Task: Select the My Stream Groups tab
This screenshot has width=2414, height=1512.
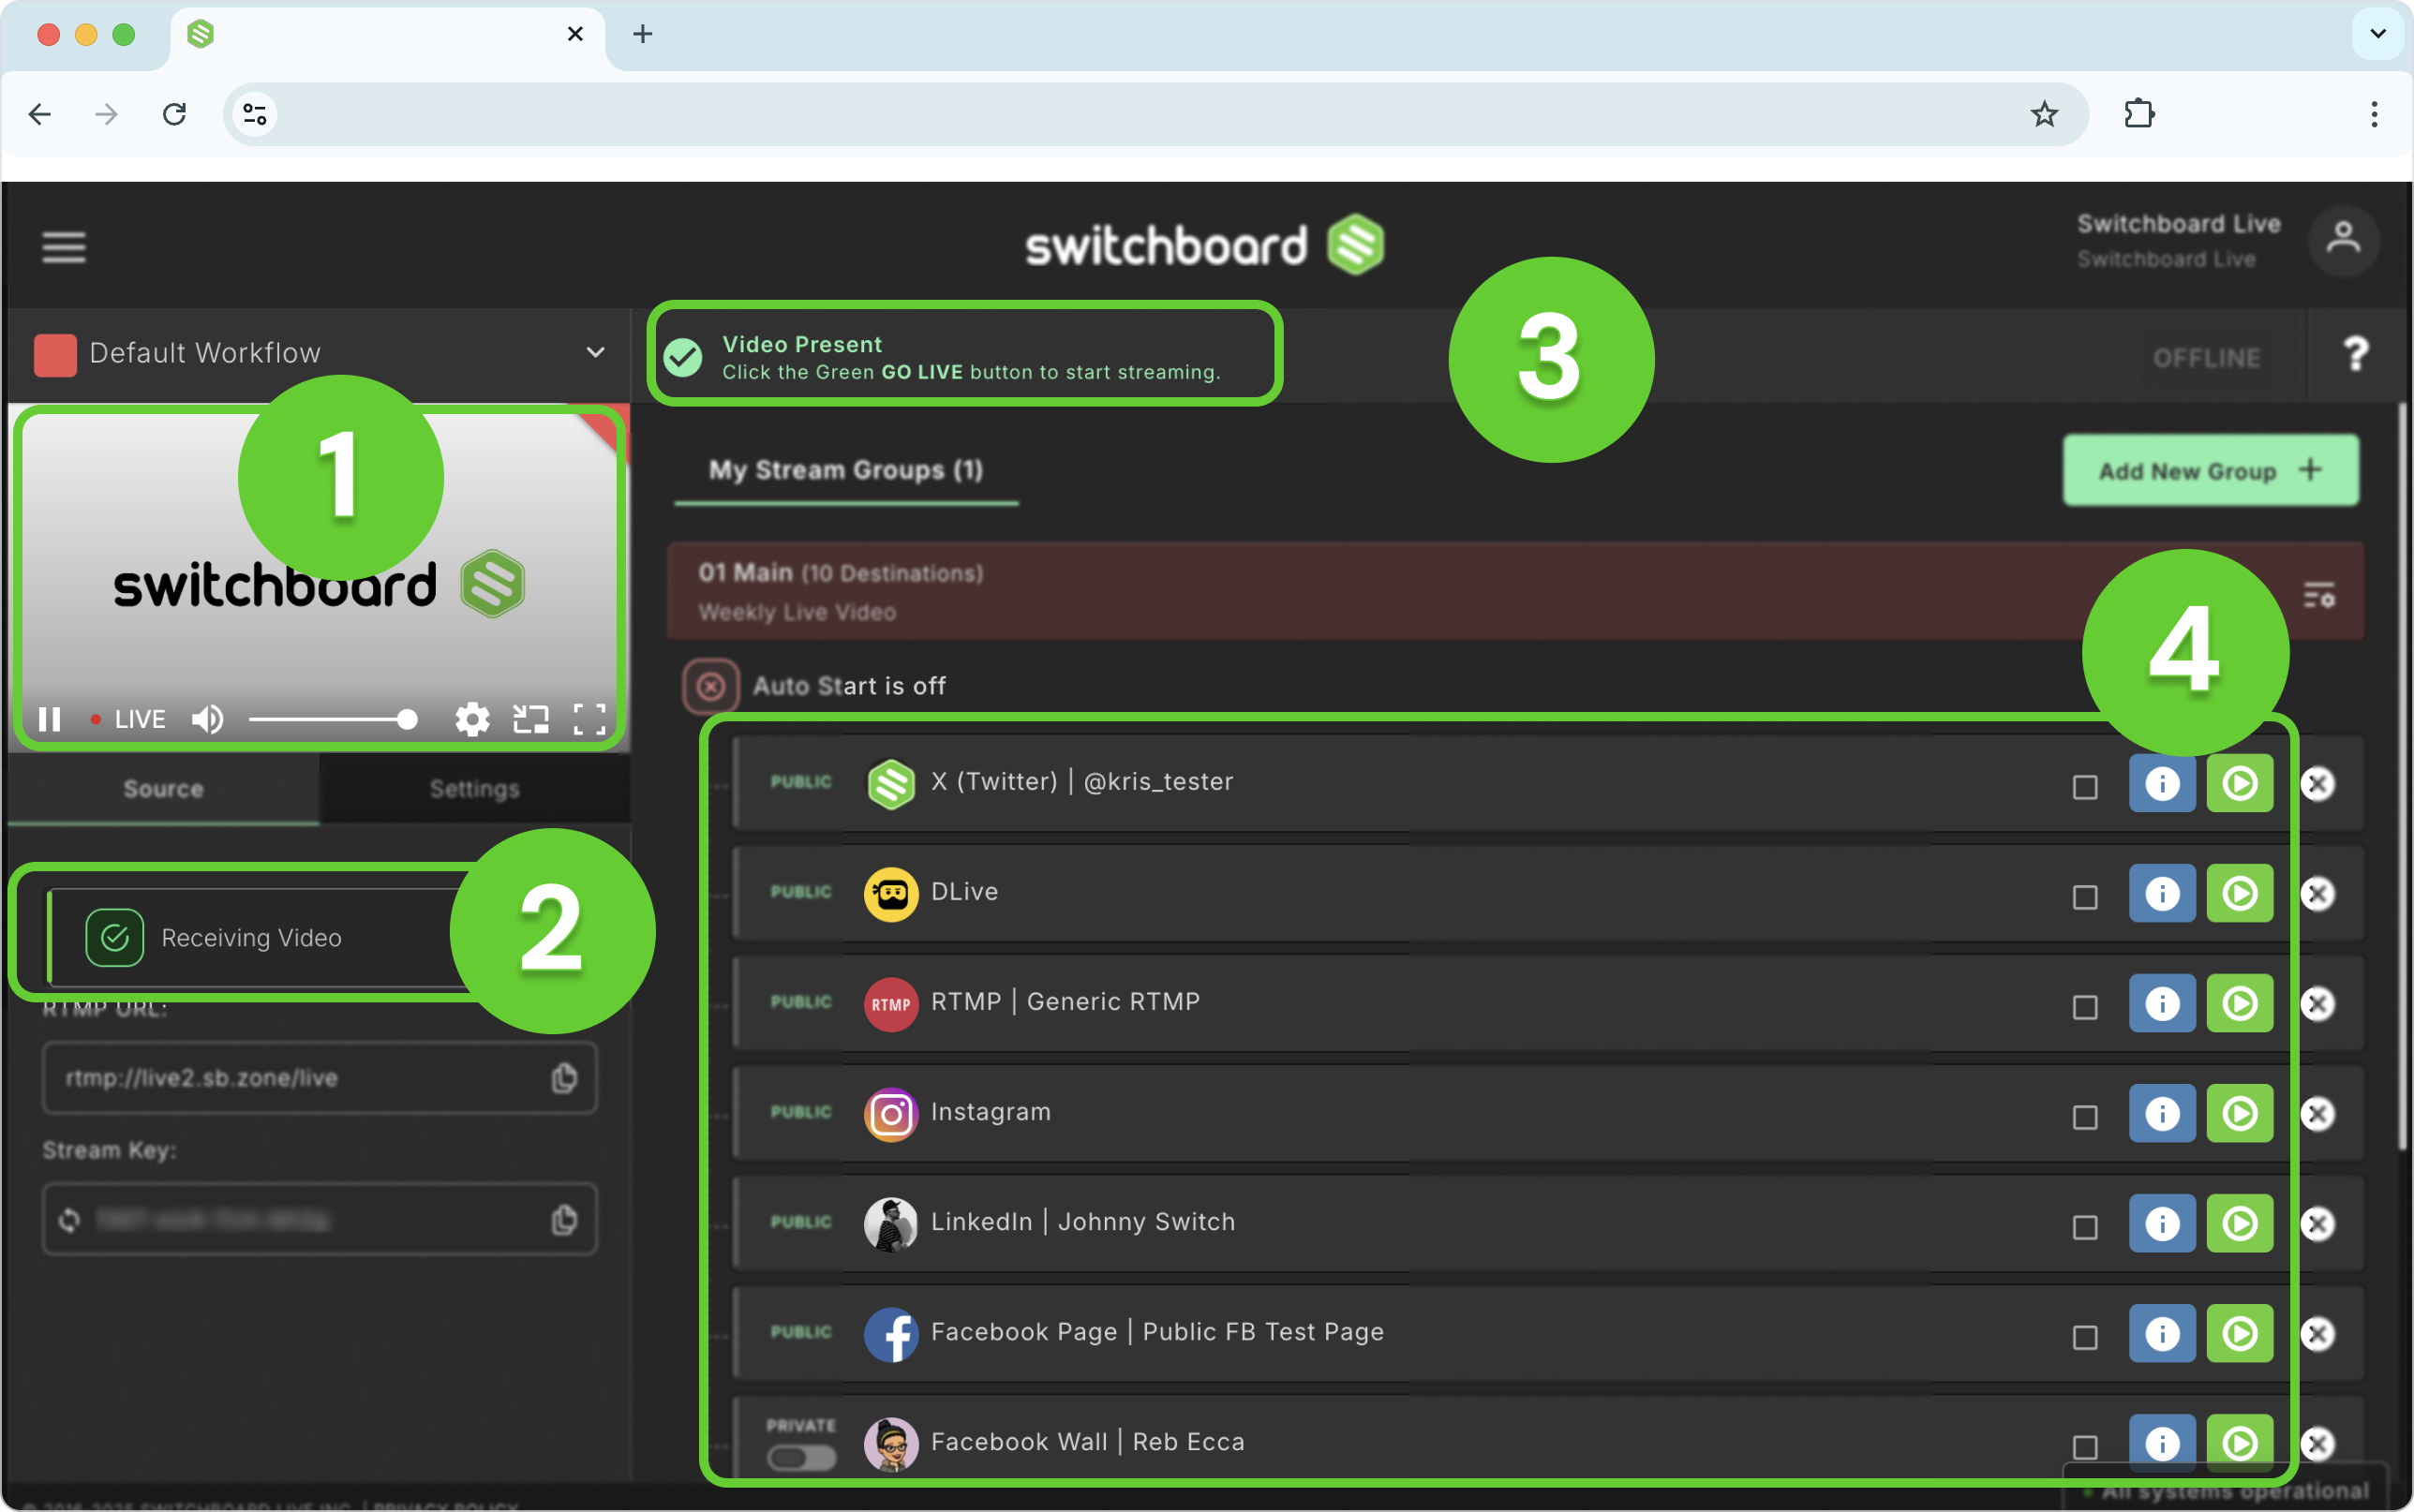Action: pos(846,470)
